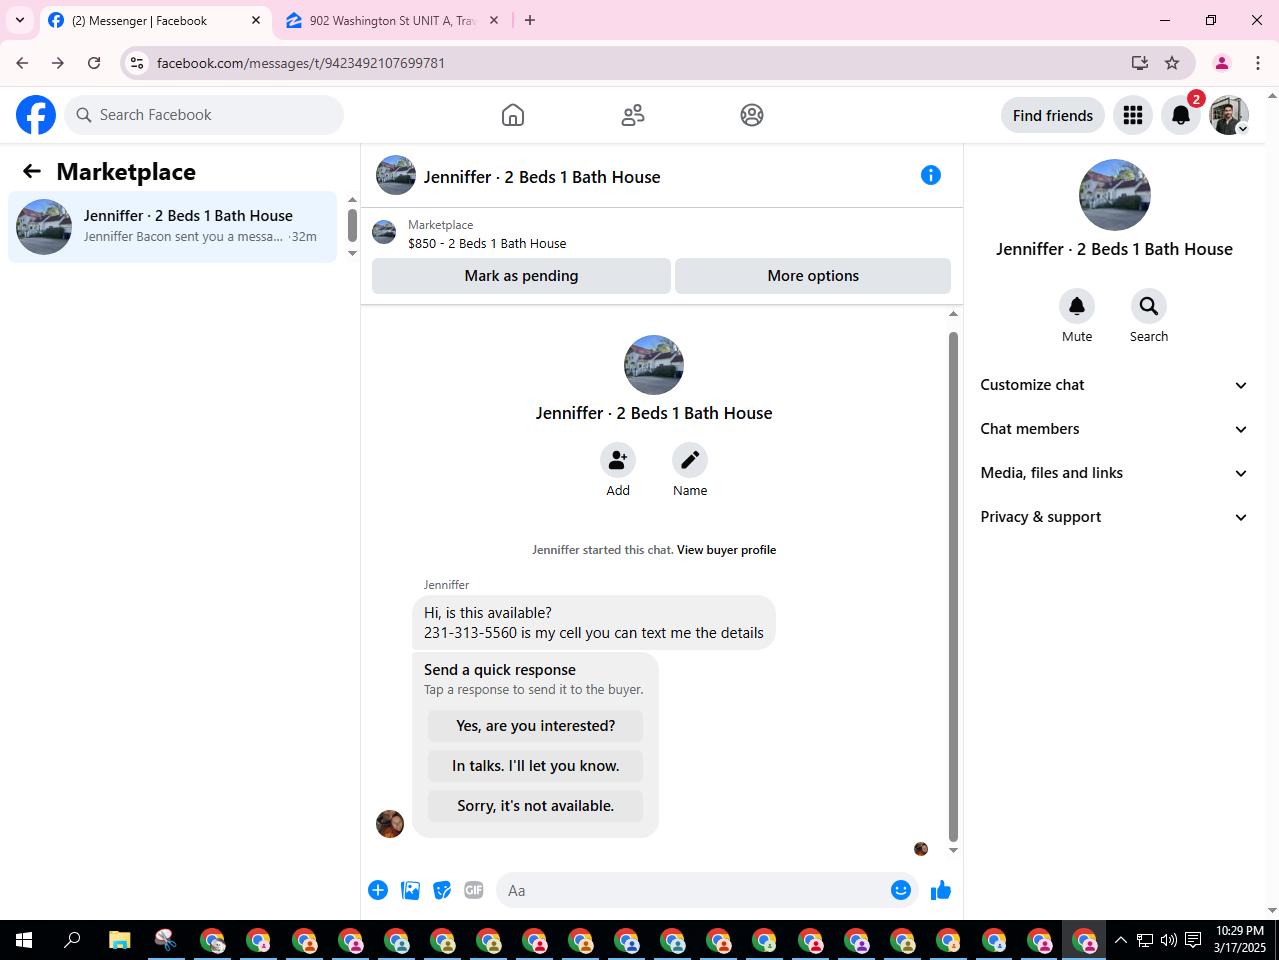Image resolution: width=1279 pixels, height=960 pixels.
Task: Show hidden system tray icons
Action: click(1121, 940)
